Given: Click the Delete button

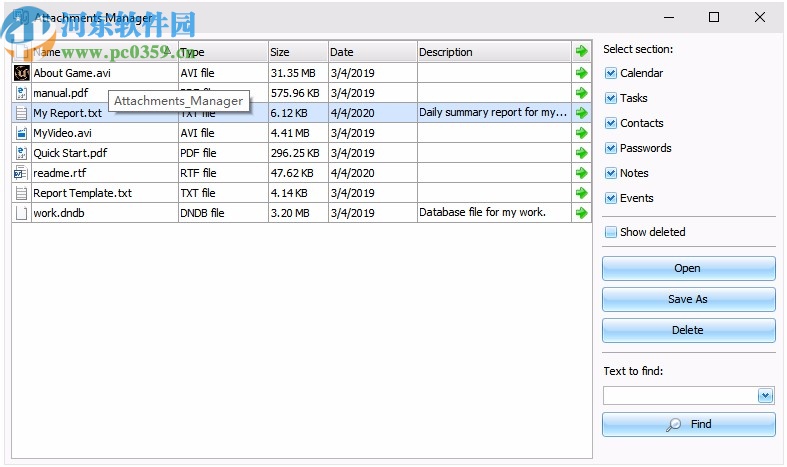Looking at the screenshot, I should (x=689, y=330).
